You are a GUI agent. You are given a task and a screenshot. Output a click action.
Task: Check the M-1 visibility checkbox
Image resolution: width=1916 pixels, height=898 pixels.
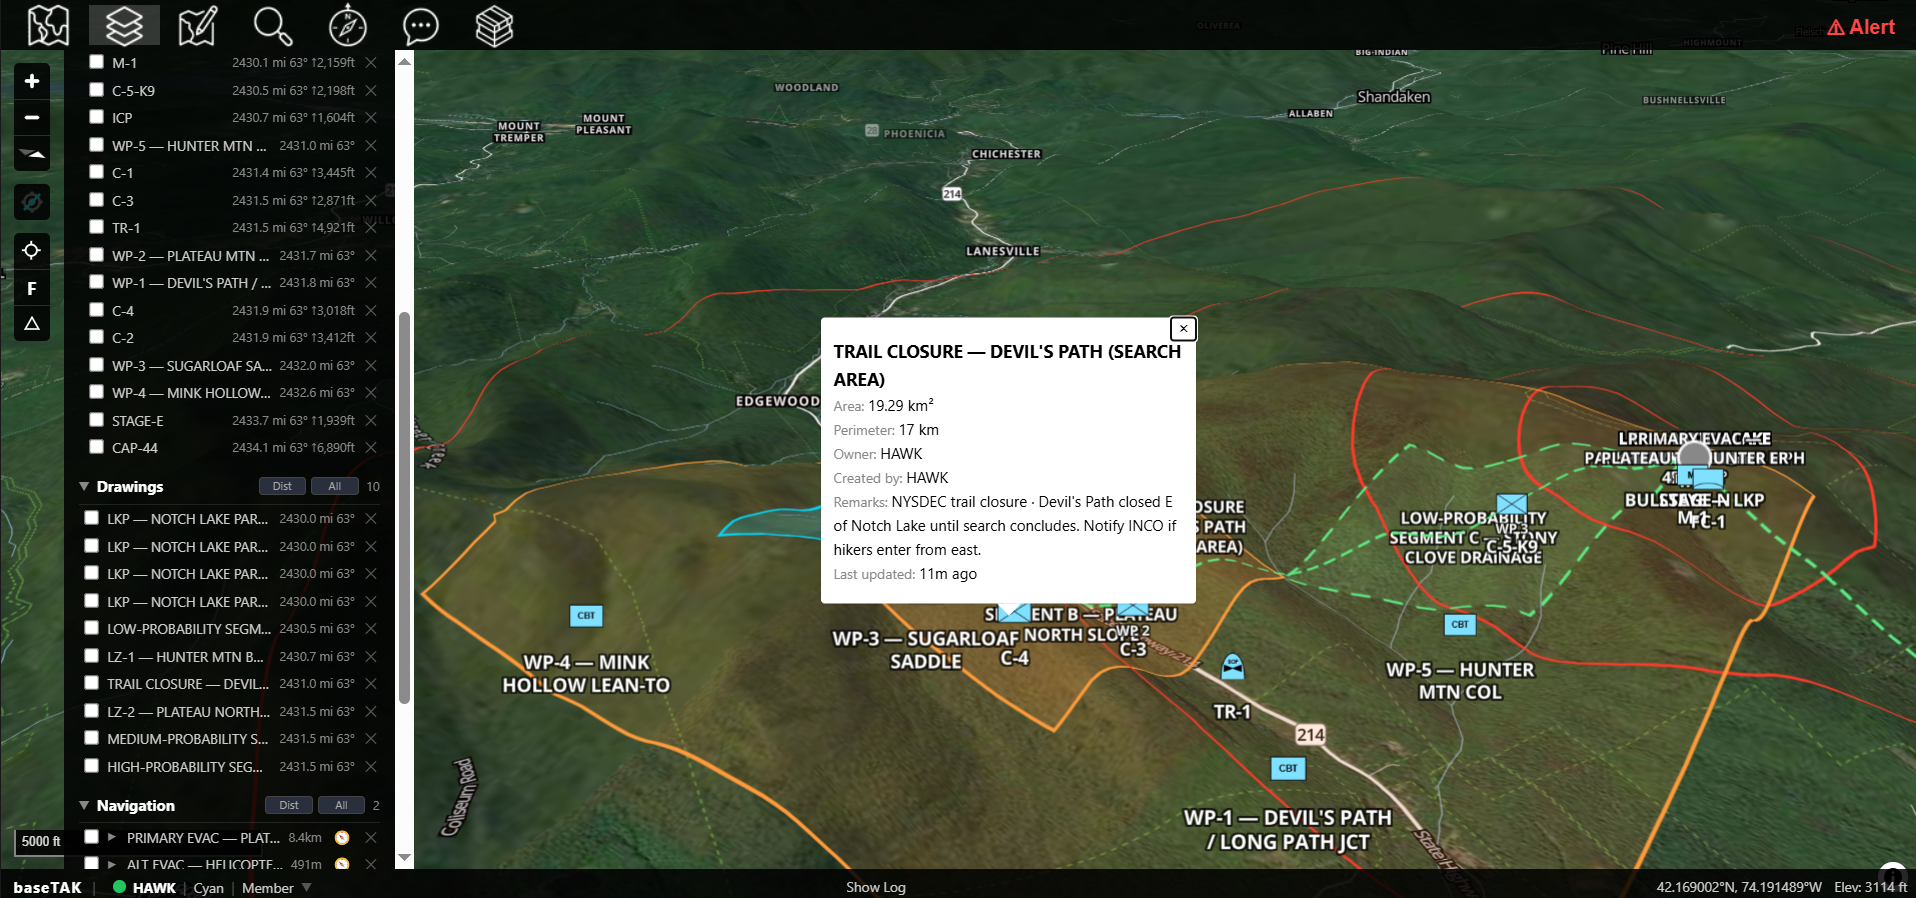96,62
